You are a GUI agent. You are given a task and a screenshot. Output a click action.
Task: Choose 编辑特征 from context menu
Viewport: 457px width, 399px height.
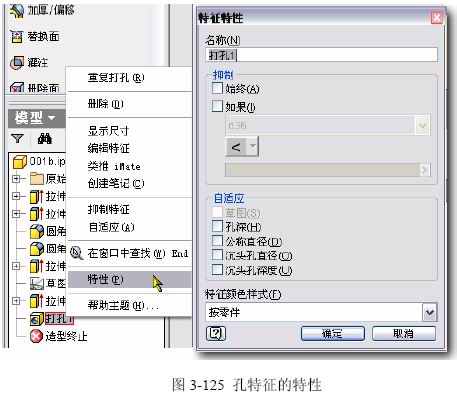click(130, 148)
